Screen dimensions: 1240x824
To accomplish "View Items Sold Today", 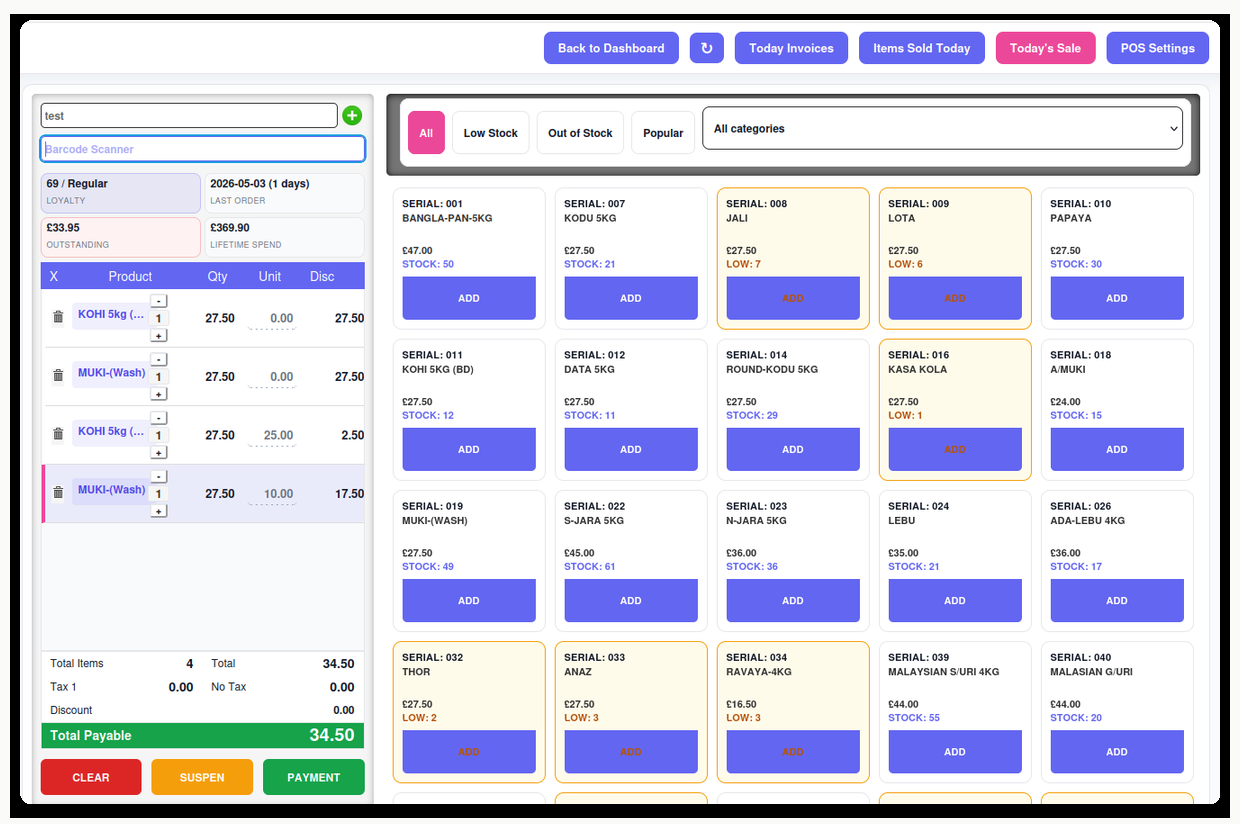I will 922,48.
